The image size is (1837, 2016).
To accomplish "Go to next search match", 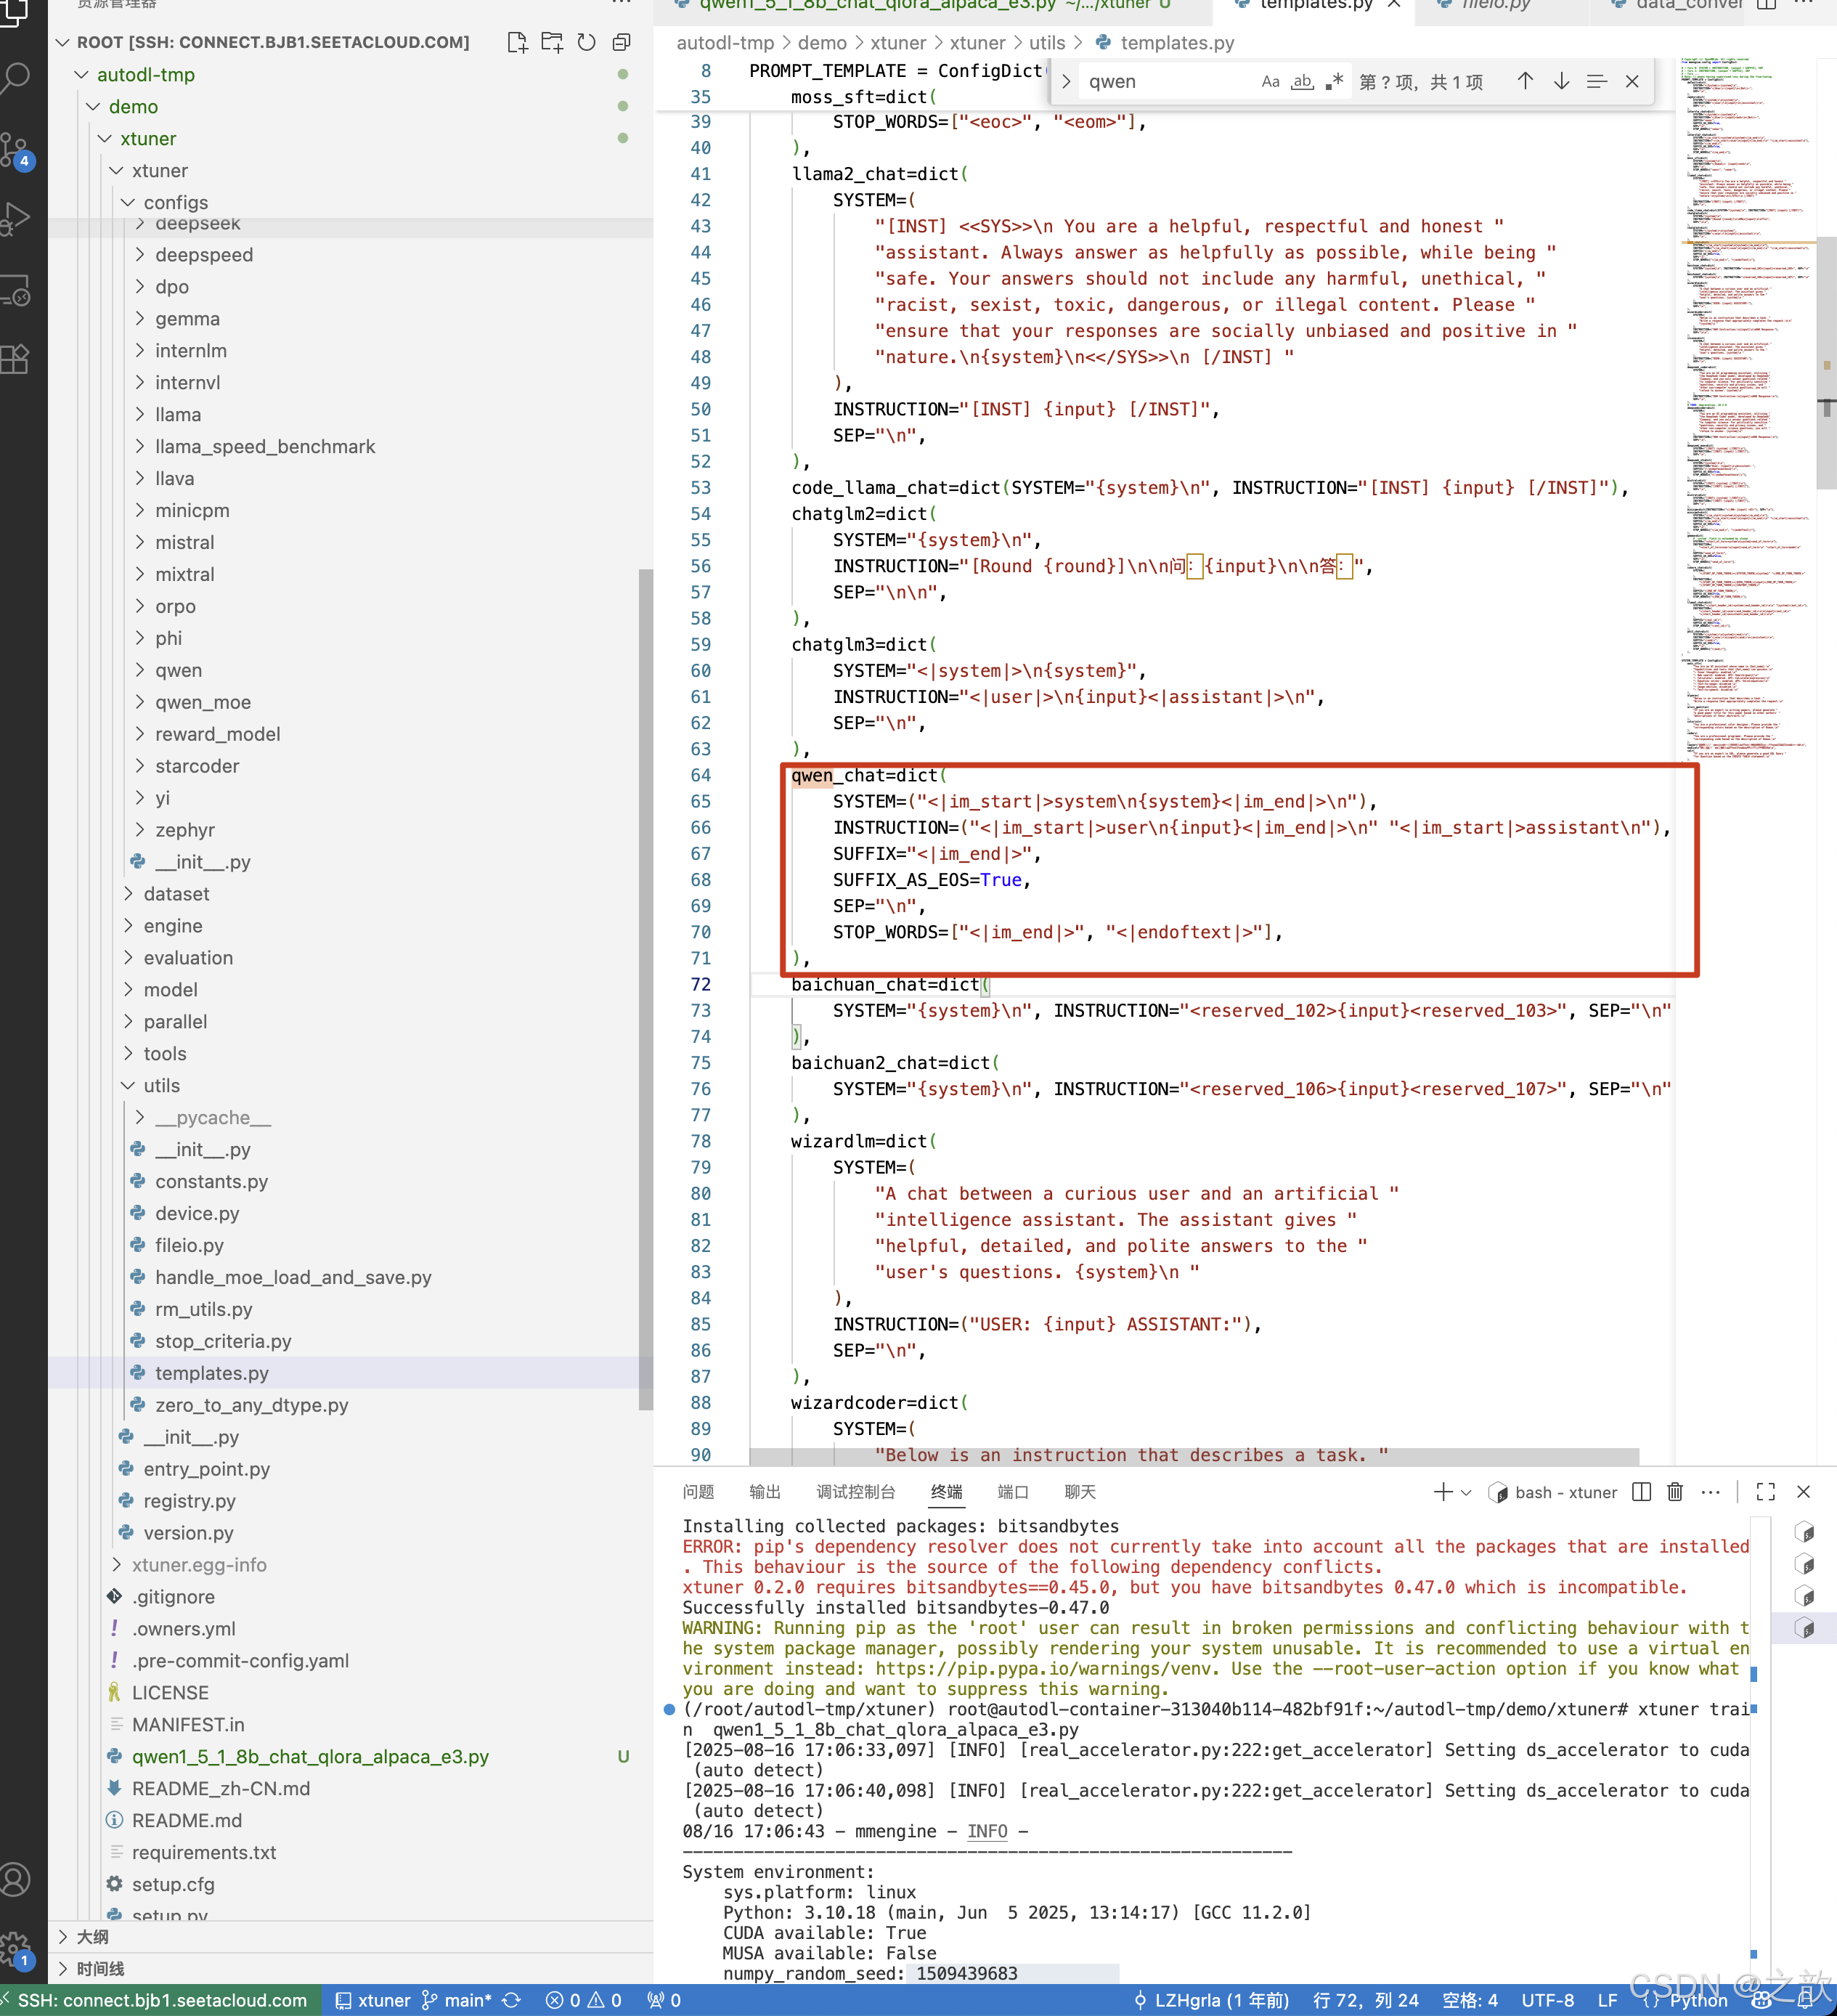I will coord(1561,82).
